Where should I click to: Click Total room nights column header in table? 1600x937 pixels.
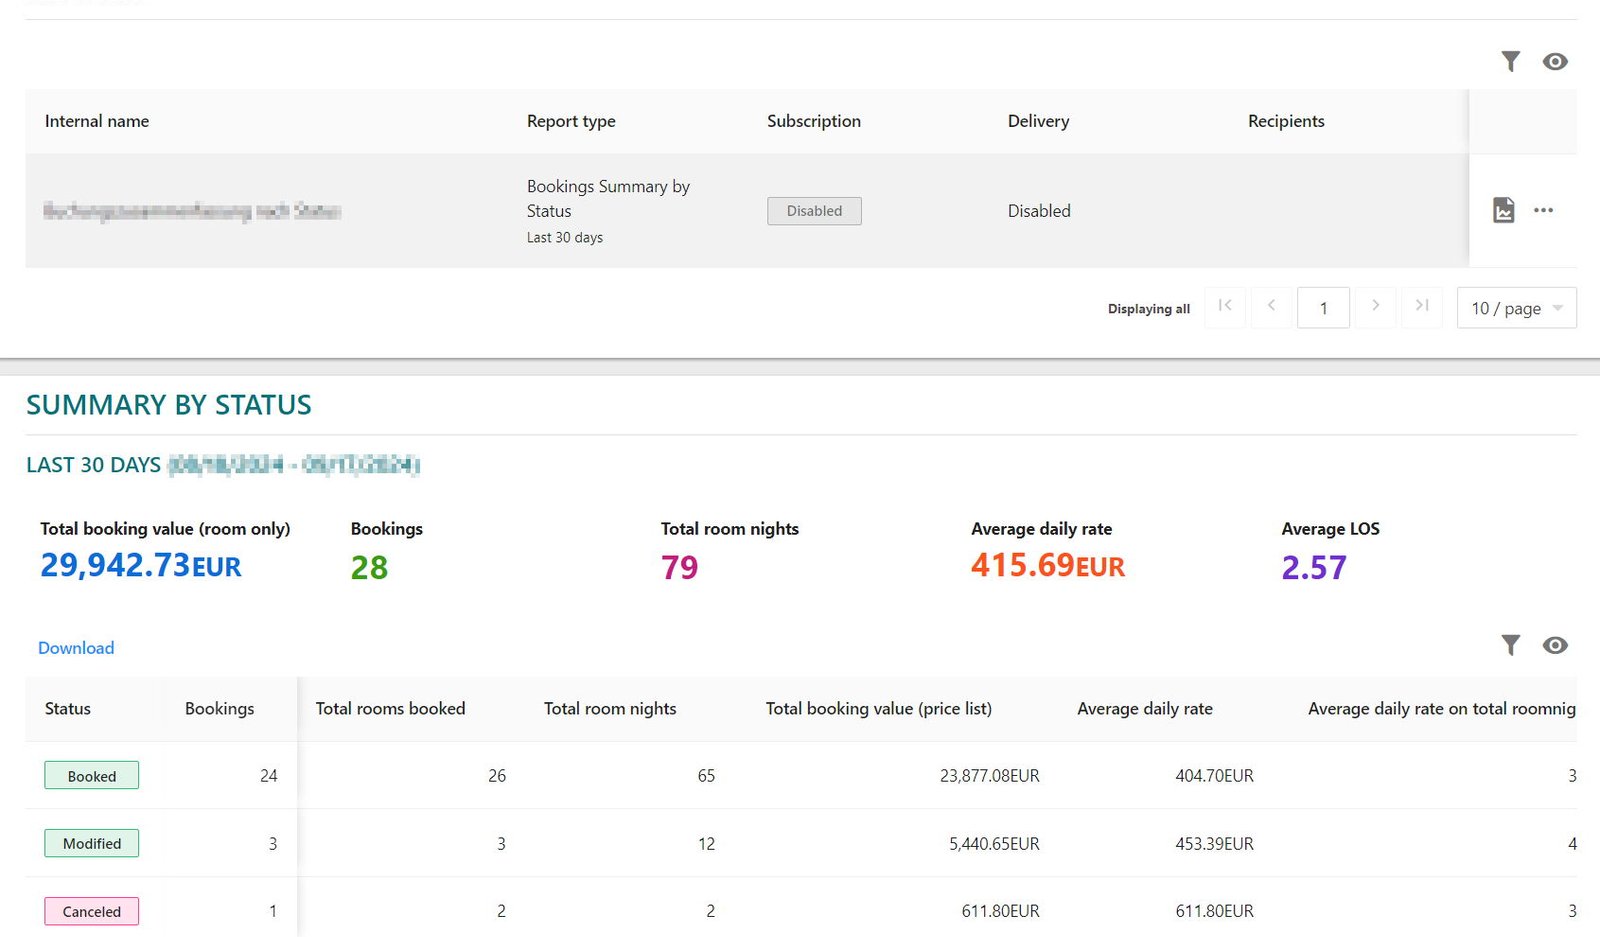[x=610, y=709]
